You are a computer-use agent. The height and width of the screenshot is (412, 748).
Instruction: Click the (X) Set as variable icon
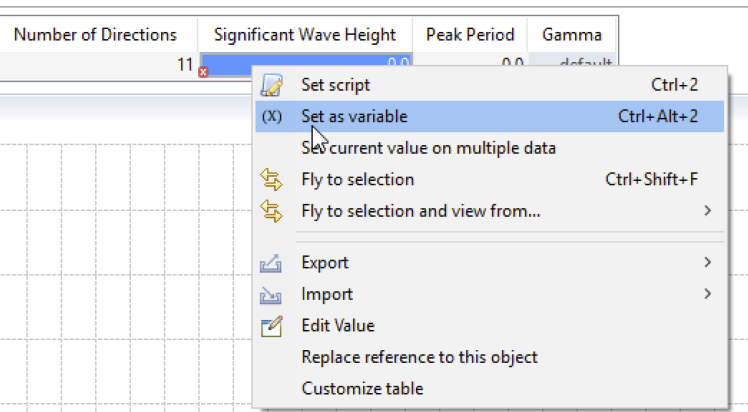(271, 117)
